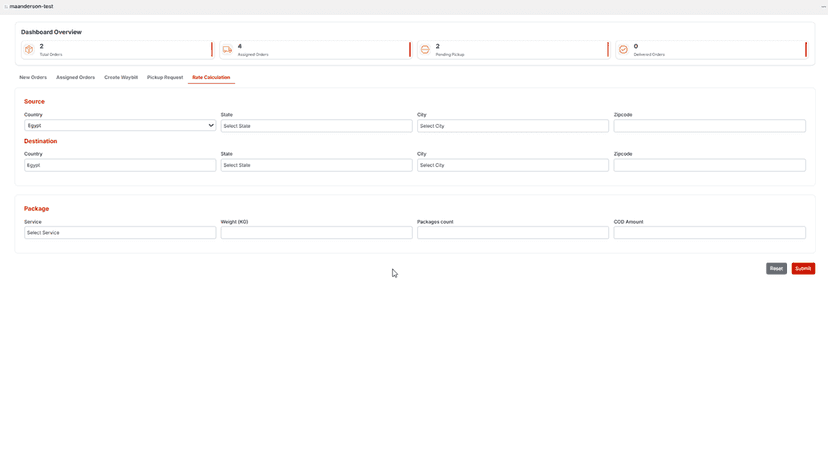Image resolution: width=828 pixels, height=466 pixels.
Task: Switch to the Assigned Orders tab
Action: coord(76,77)
